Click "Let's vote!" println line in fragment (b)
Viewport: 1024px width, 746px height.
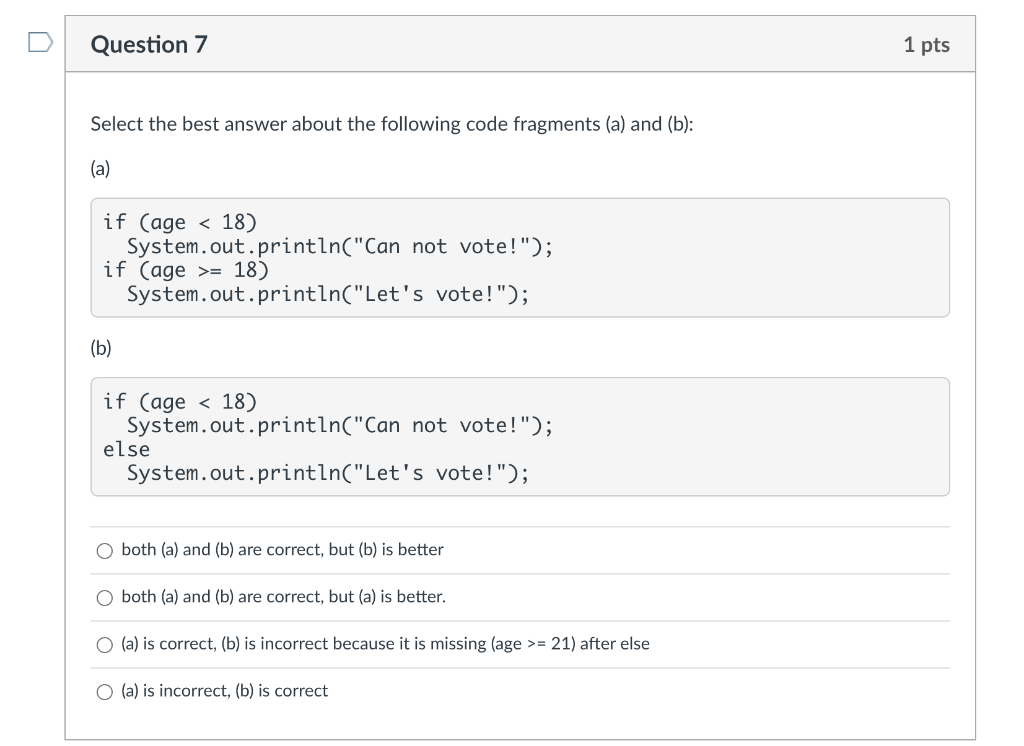(328, 473)
